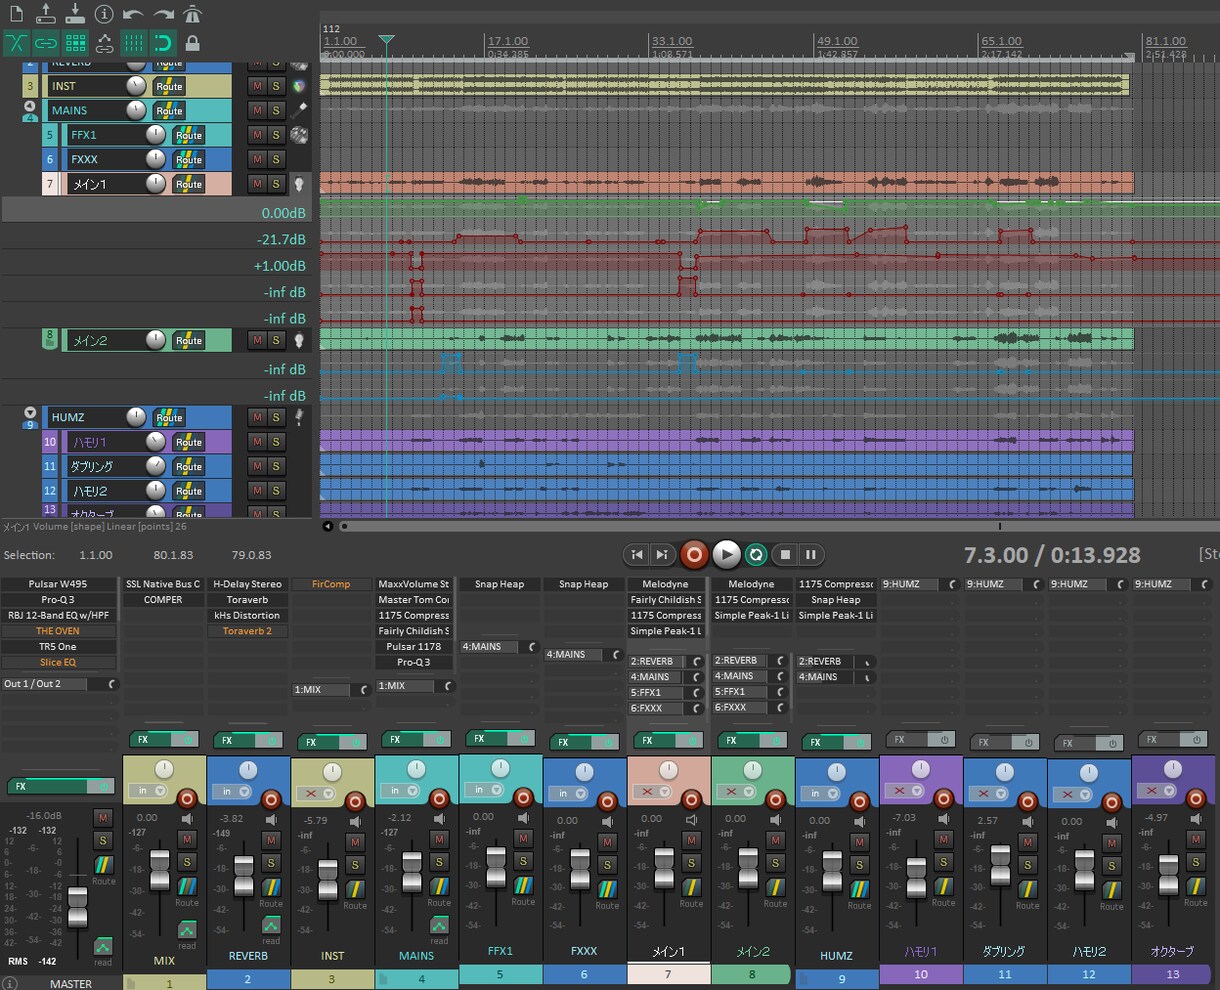1220x990 pixels.
Task: Go to end of project
Action: (x=662, y=554)
